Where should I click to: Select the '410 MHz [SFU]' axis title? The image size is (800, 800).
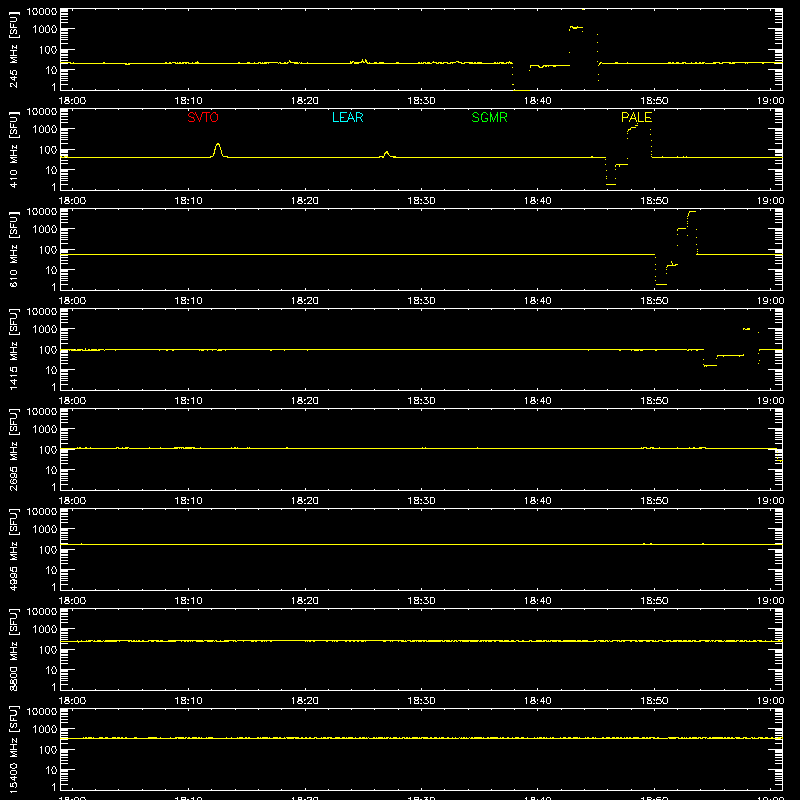pos(13,149)
